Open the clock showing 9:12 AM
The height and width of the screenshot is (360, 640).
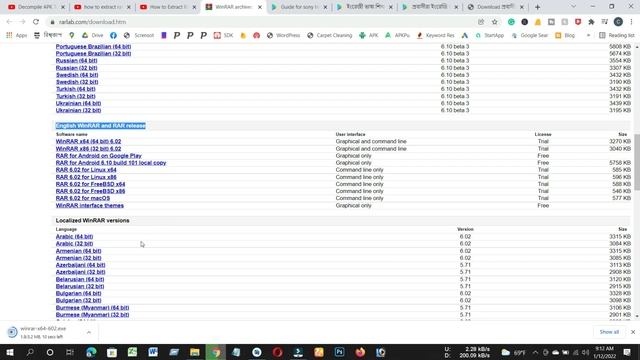pos(604,352)
